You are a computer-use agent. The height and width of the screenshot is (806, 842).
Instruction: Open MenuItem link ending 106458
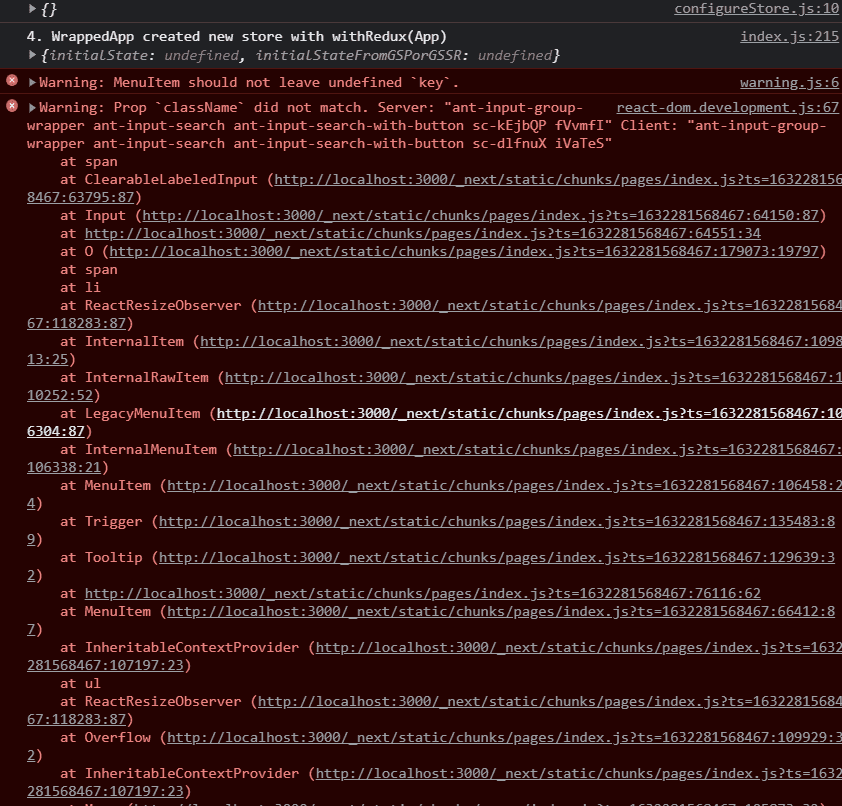pos(504,485)
